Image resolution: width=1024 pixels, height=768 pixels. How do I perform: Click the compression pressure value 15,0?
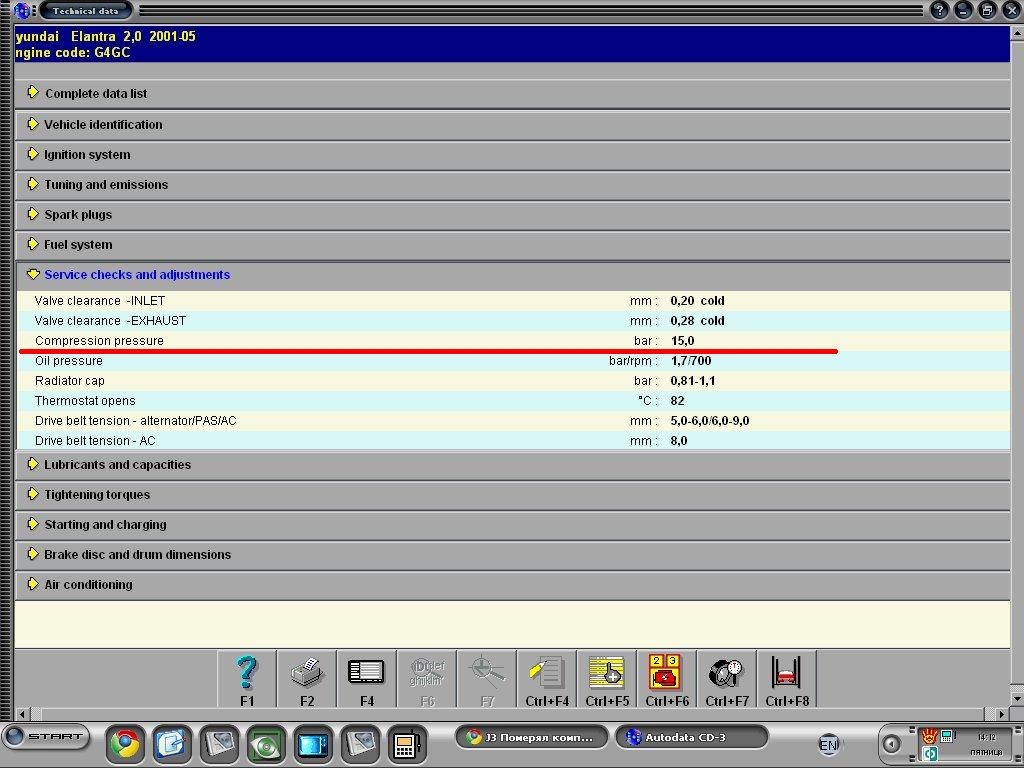click(682, 341)
